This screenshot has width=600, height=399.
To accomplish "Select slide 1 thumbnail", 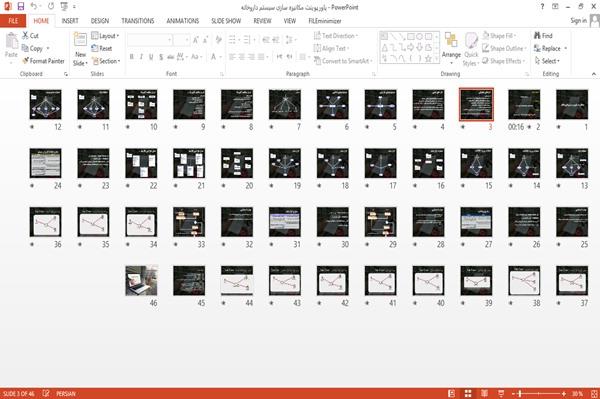I will click(x=572, y=104).
